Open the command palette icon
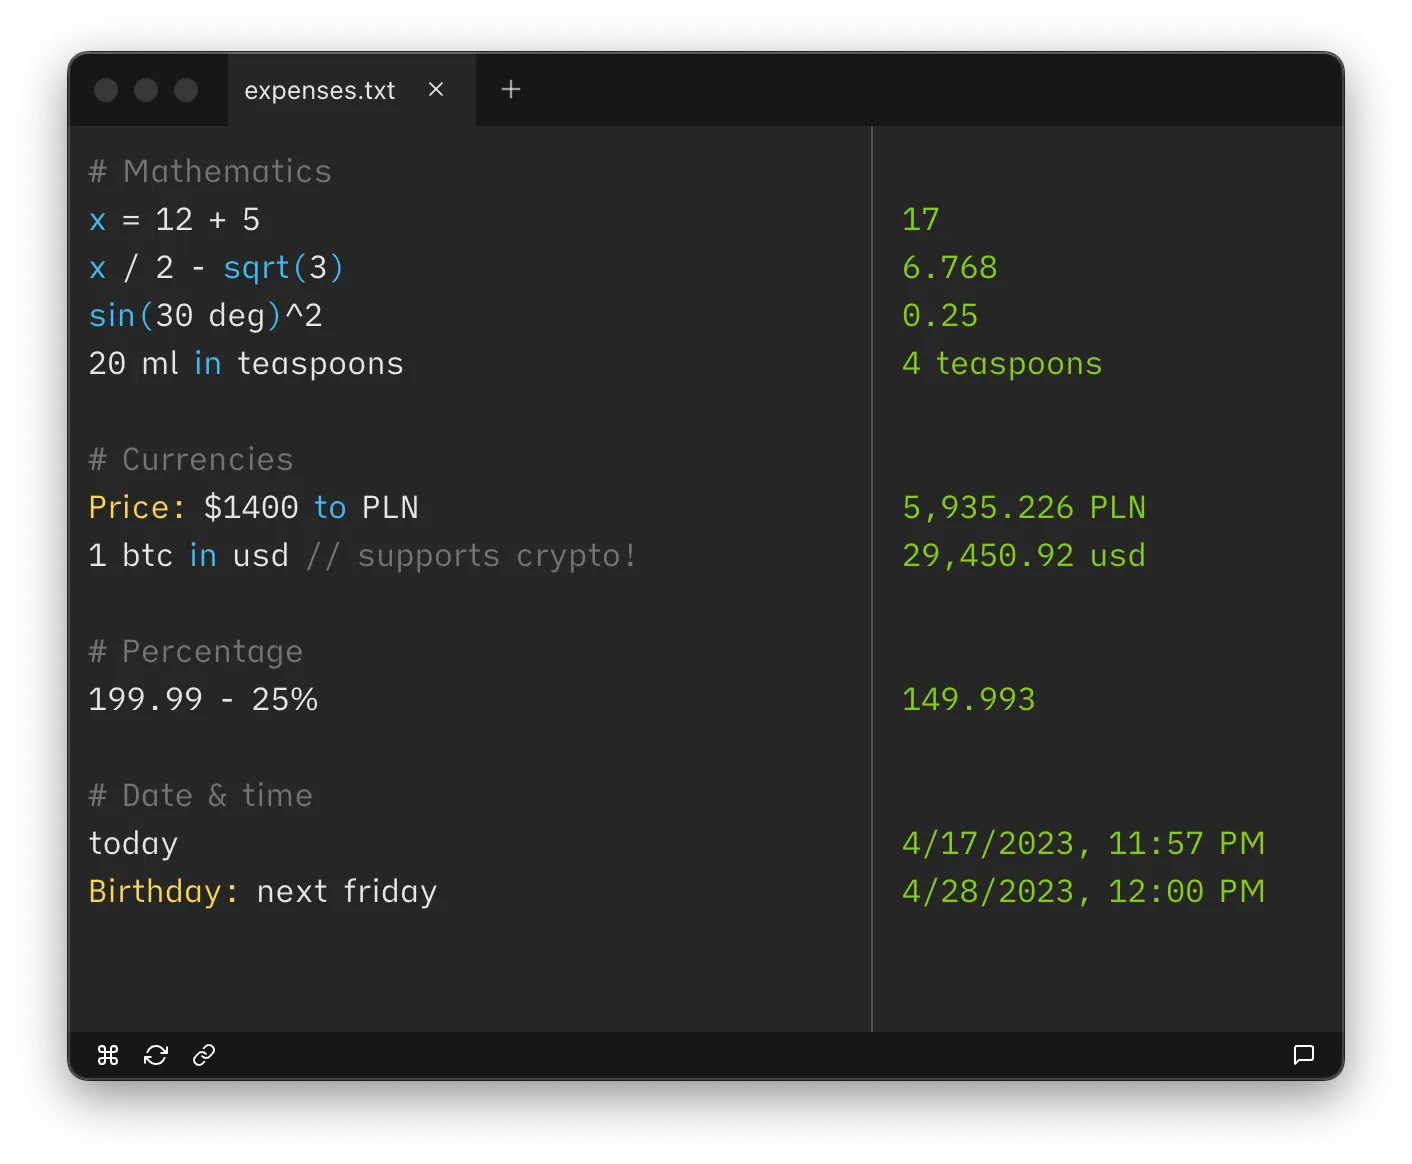Screen dimensions: 1412x1164 [x=108, y=1055]
